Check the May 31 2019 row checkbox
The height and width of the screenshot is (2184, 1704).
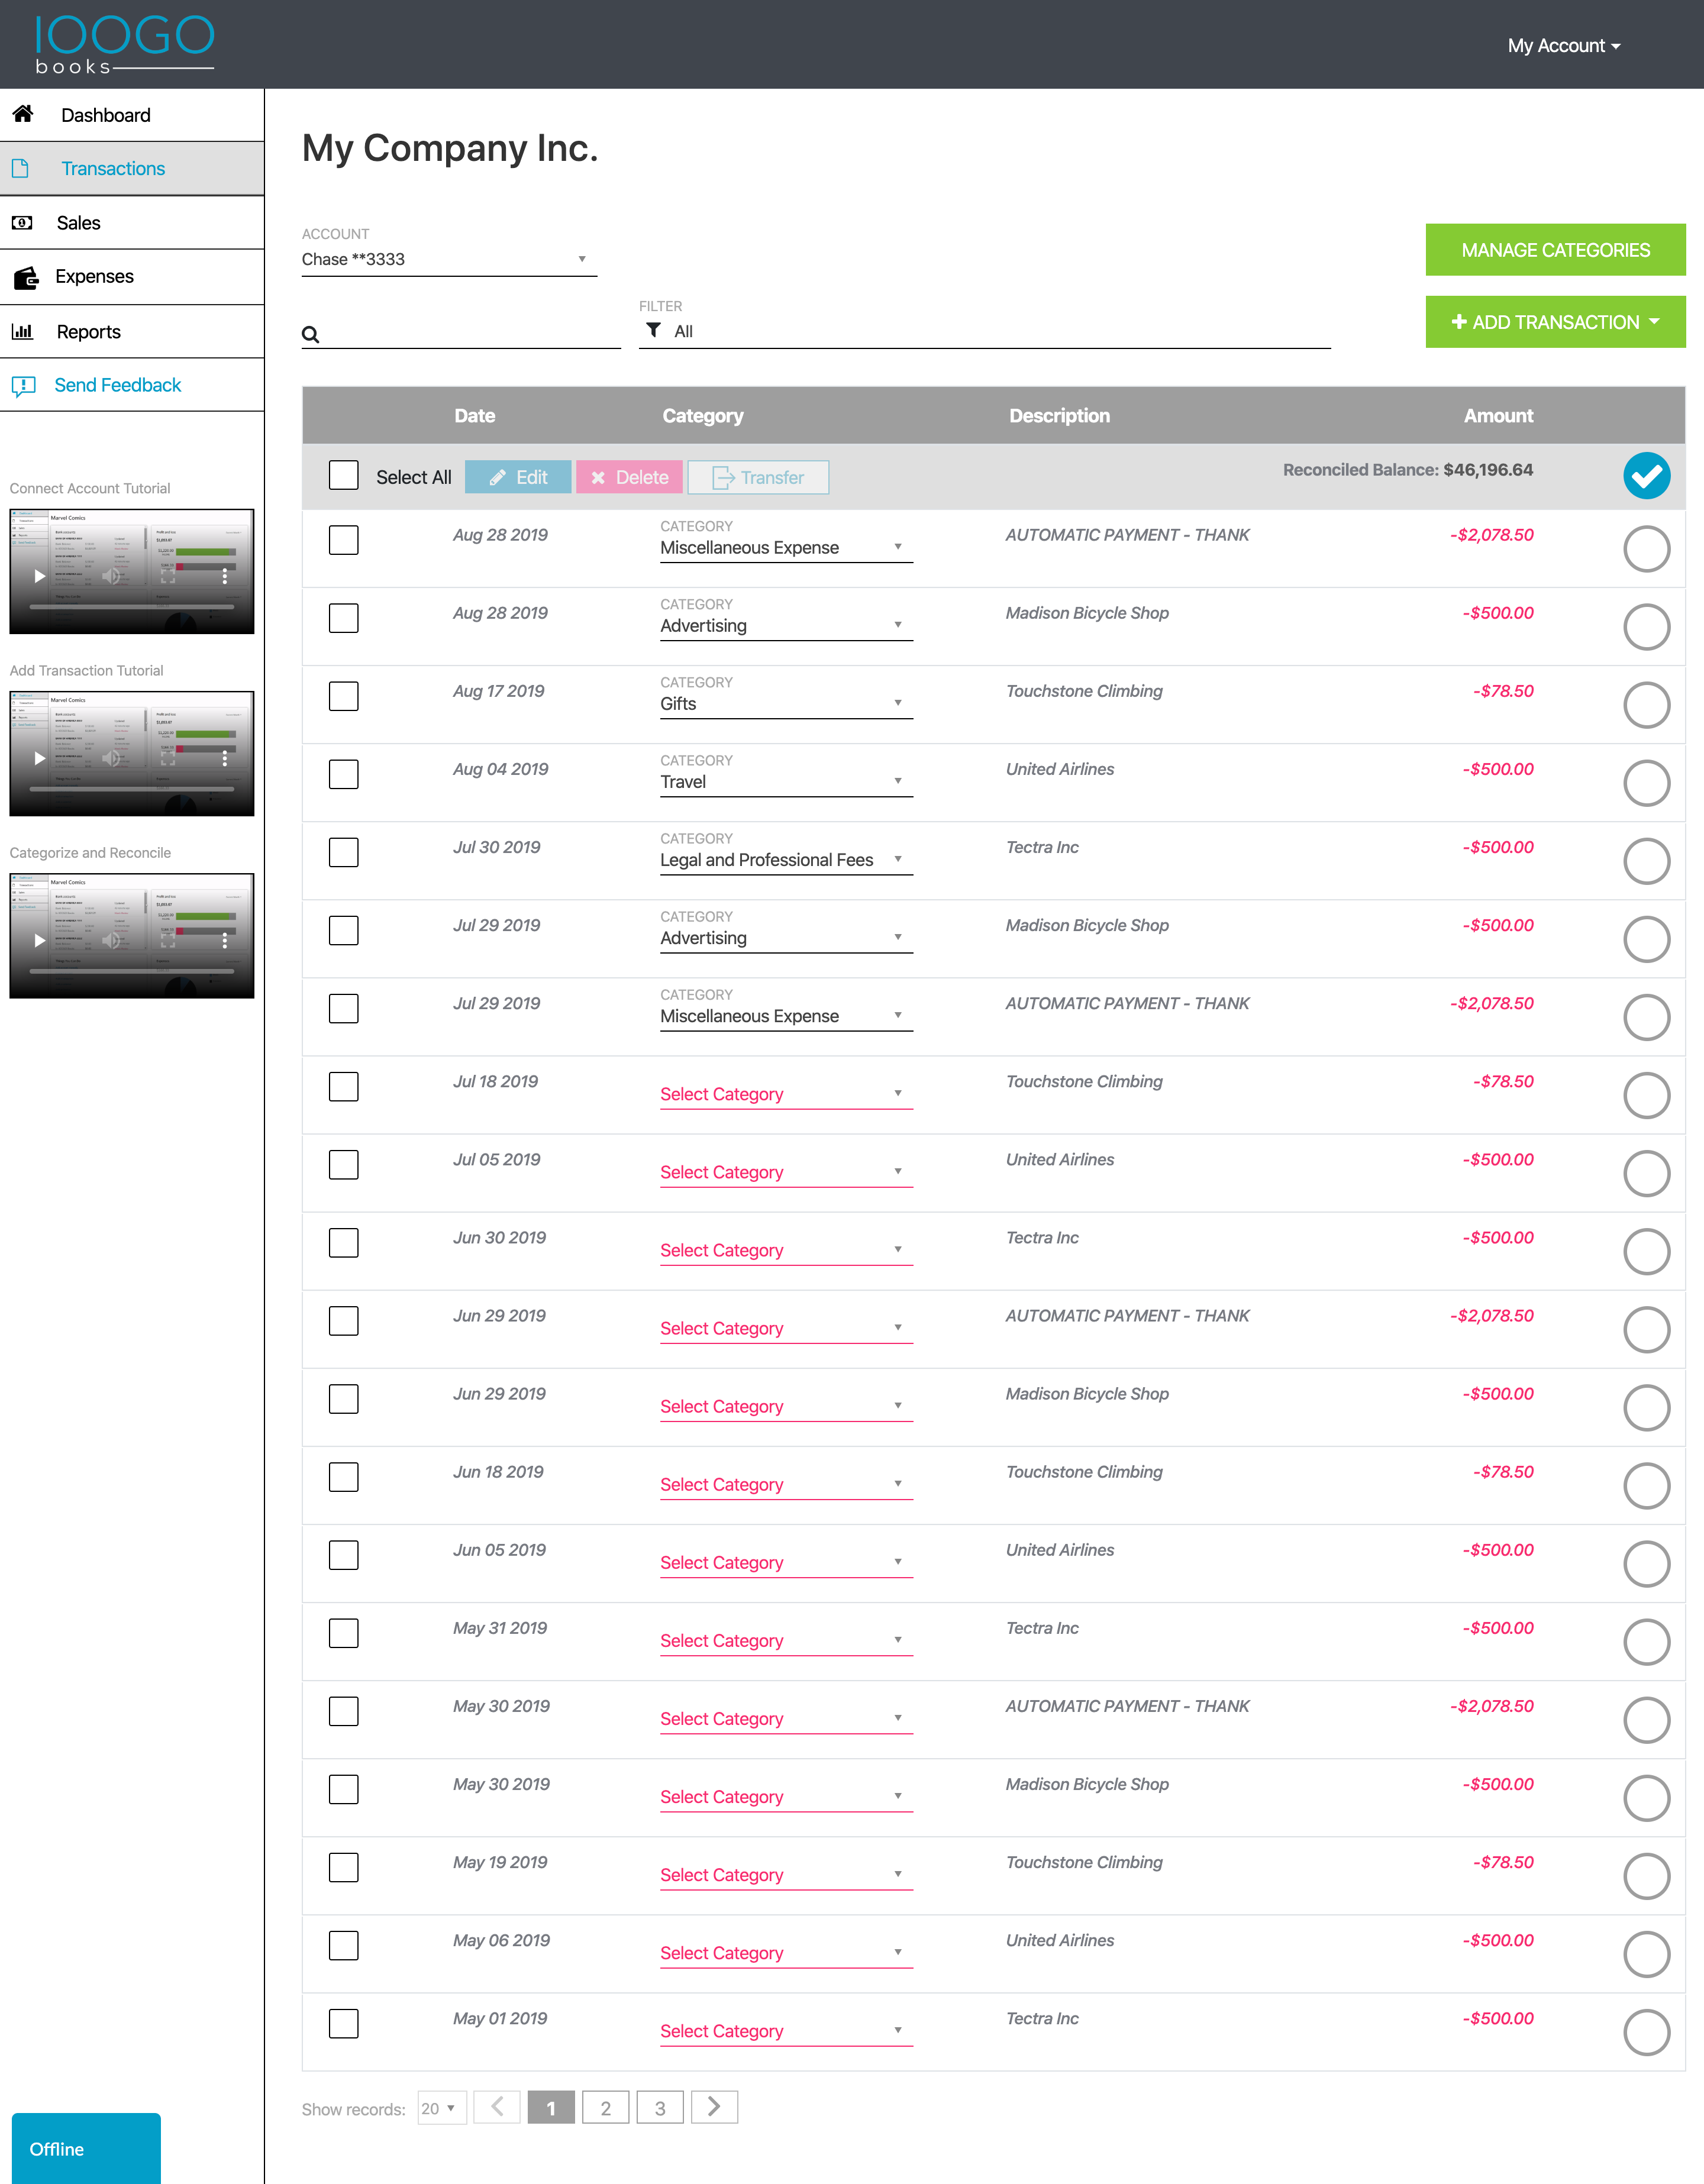point(344,1633)
